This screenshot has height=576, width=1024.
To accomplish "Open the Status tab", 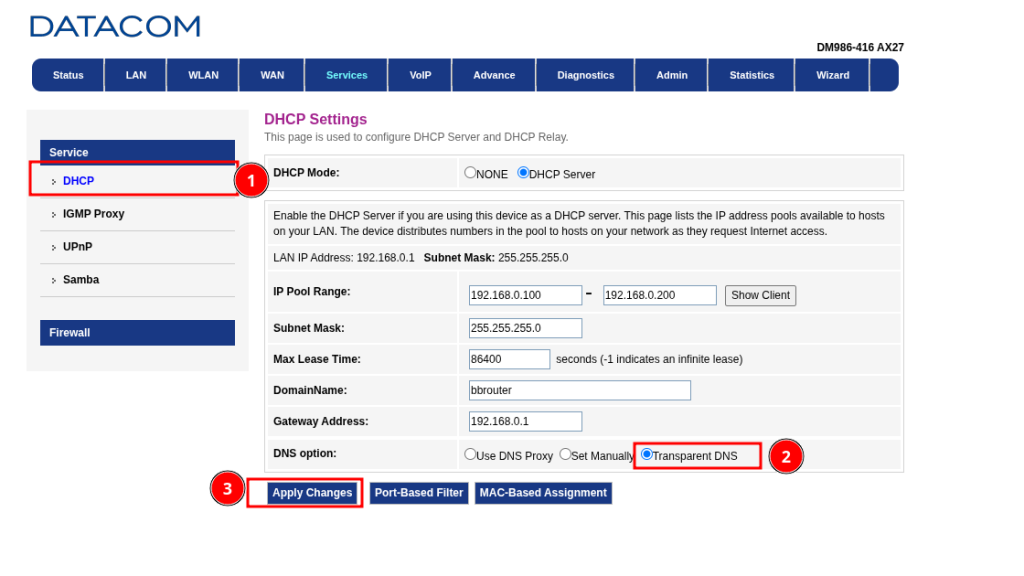I will (68, 75).
